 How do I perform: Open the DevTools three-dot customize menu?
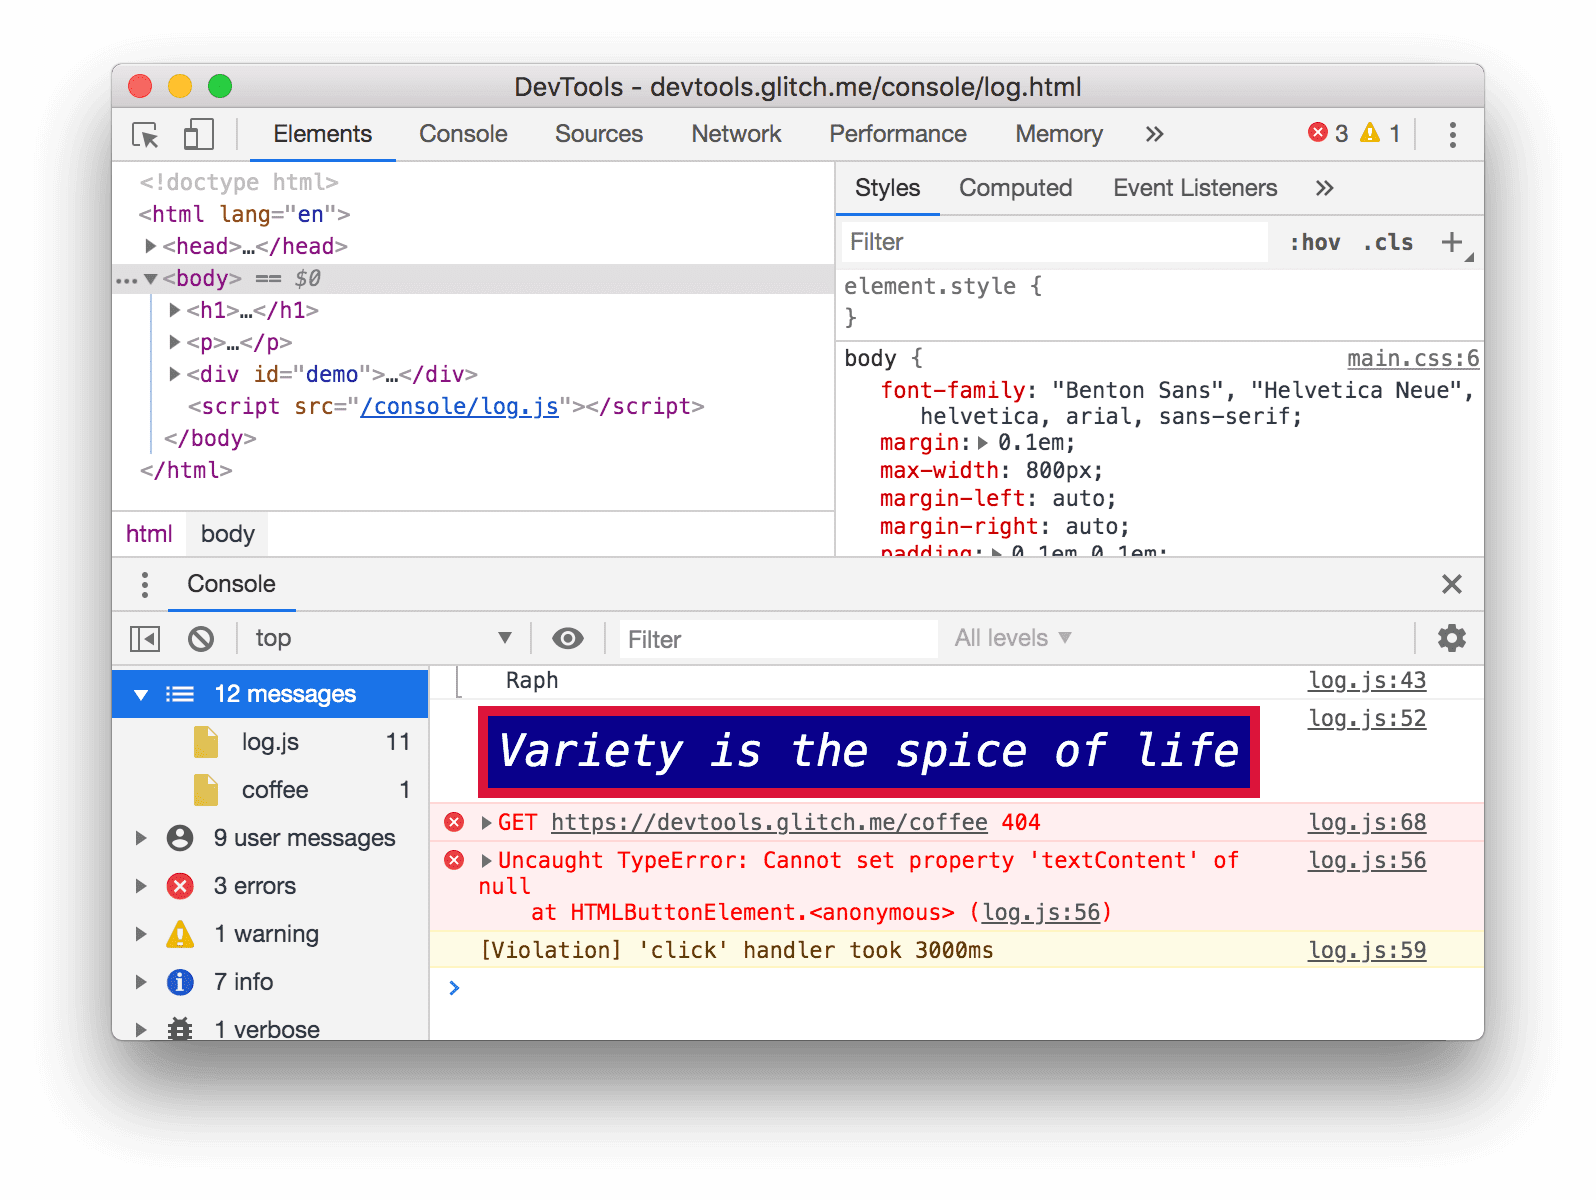pos(1452,135)
